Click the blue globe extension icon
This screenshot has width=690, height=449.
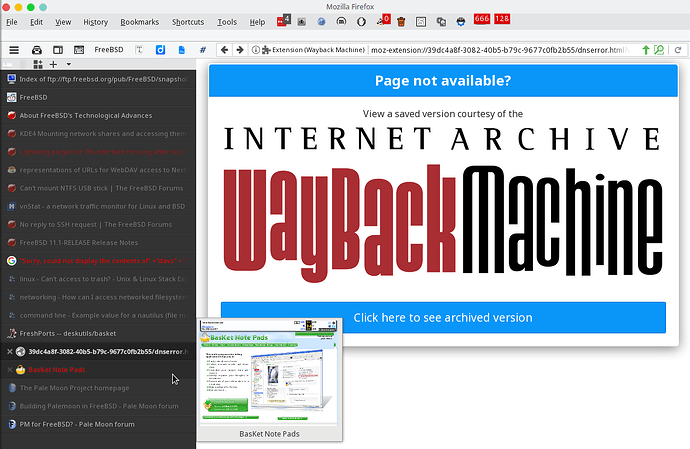321,22
